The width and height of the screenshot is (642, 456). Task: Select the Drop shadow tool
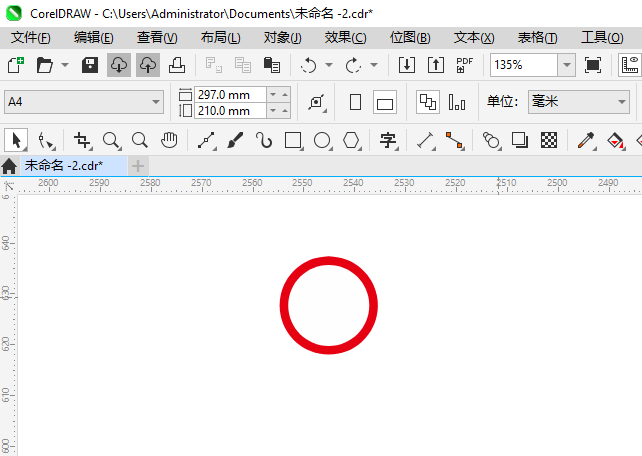(520, 140)
